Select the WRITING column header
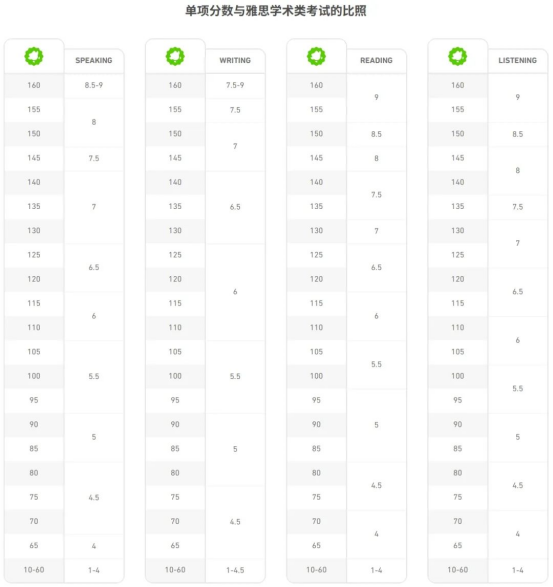The image size is (553, 587). point(235,60)
